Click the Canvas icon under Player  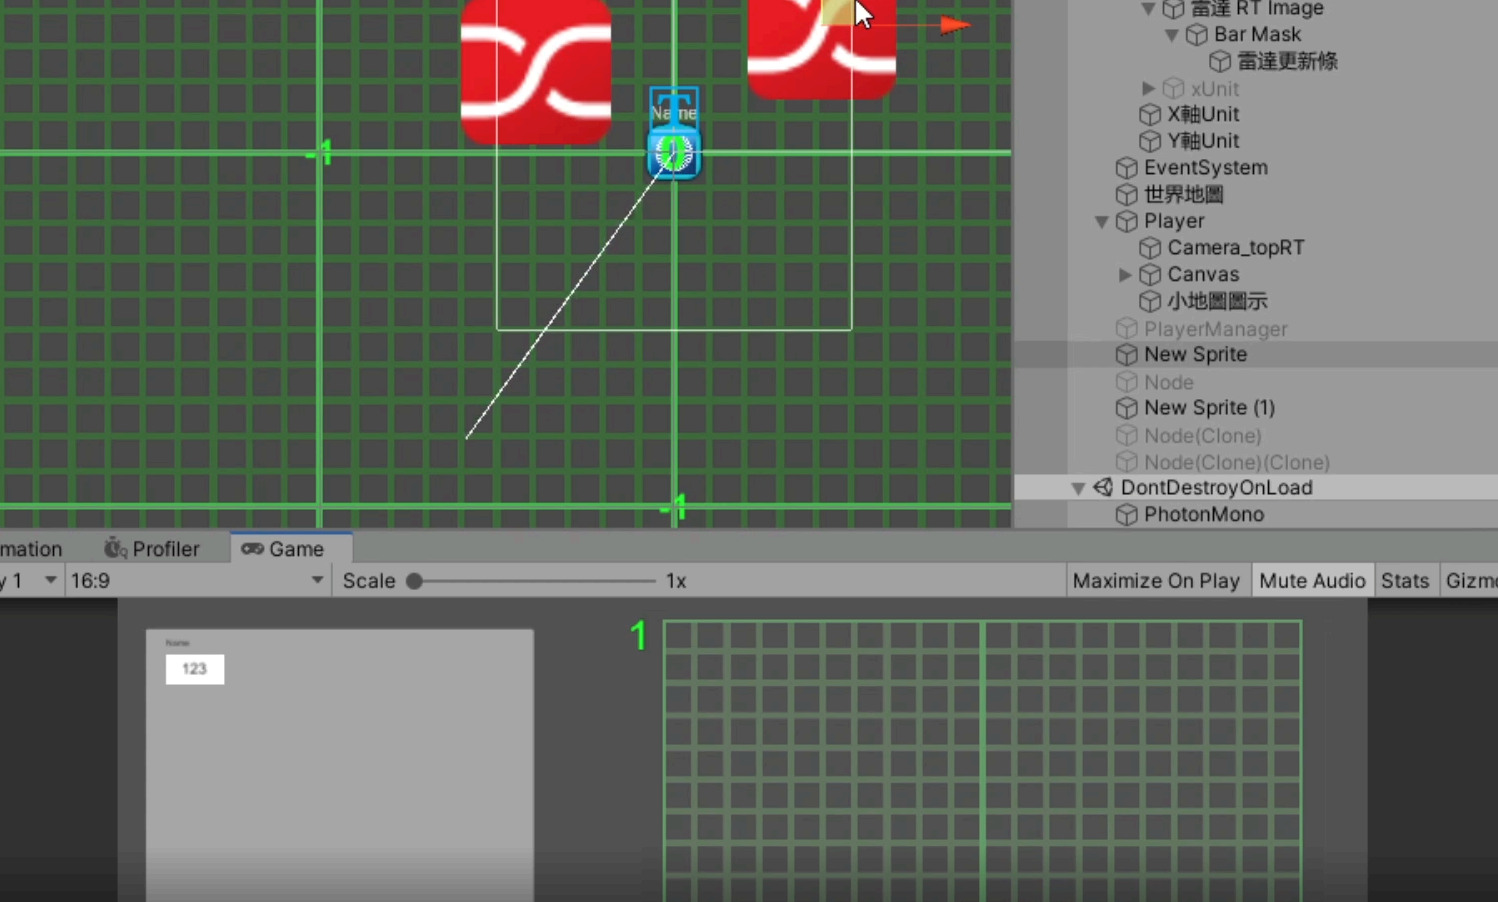point(1149,274)
